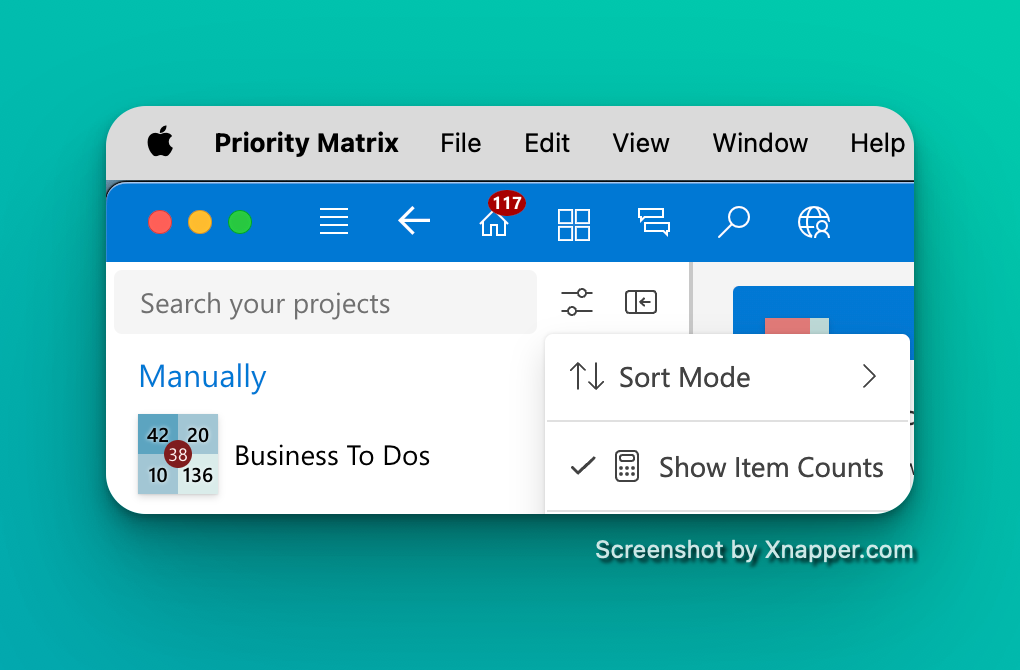Click the magnifying glass search icon
The height and width of the screenshot is (670, 1020).
734,222
